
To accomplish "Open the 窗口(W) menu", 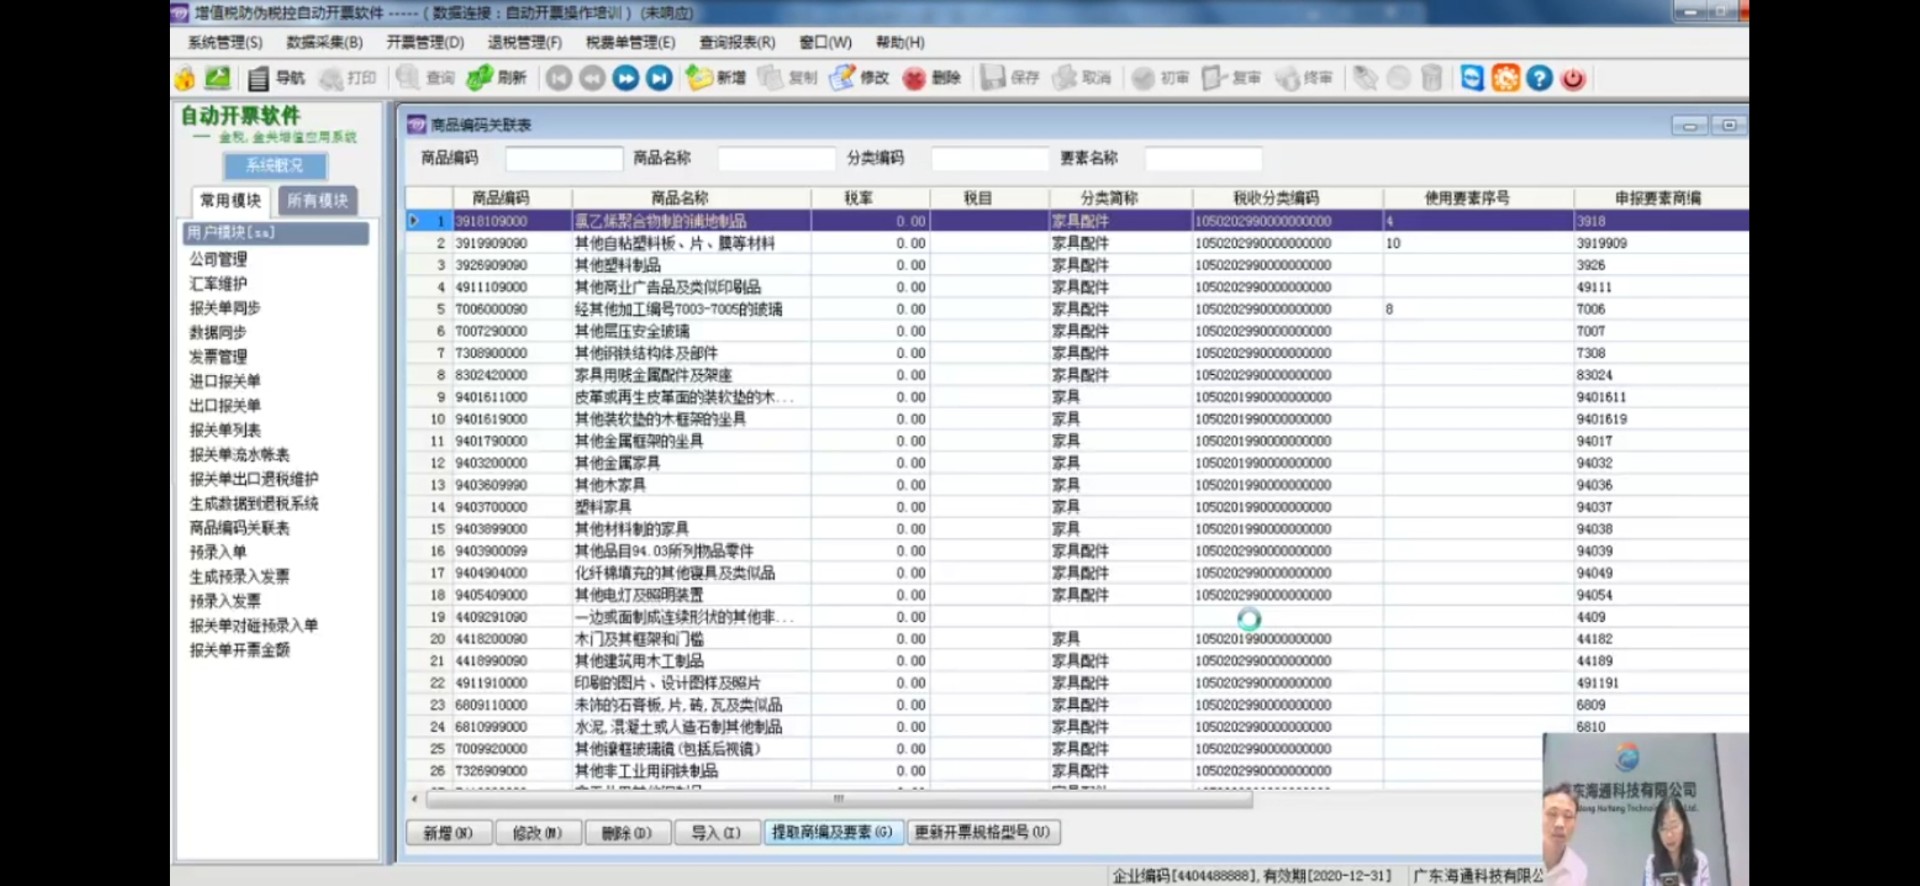I will pyautogui.click(x=825, y=42).
